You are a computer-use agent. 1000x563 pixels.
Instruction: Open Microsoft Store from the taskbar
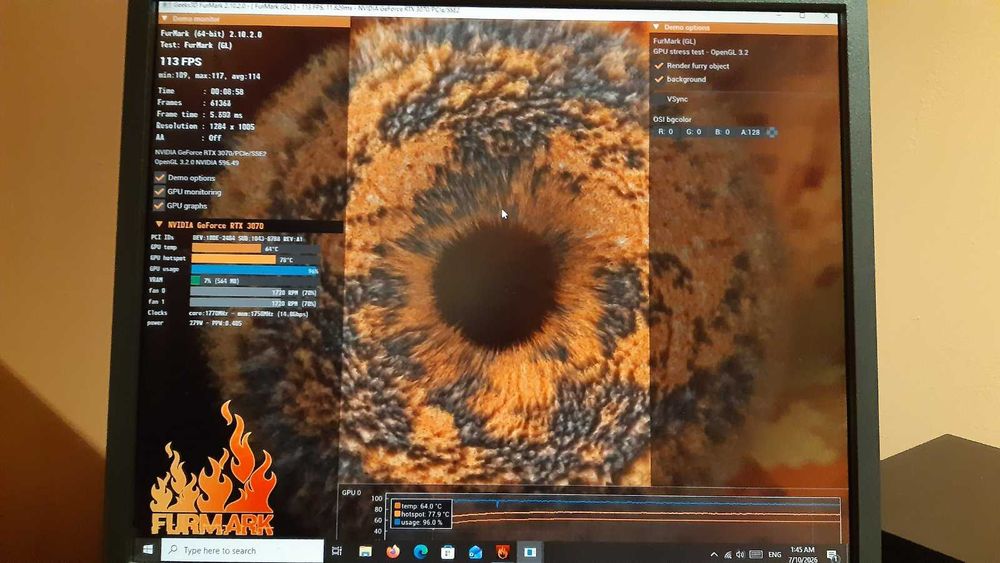point(448,552)
